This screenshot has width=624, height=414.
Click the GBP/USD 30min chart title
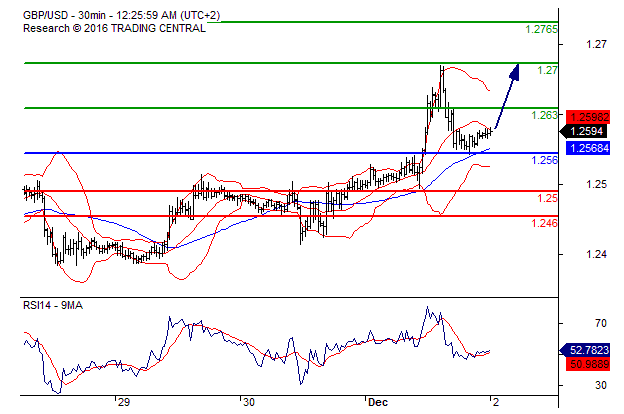click(121, 15)
